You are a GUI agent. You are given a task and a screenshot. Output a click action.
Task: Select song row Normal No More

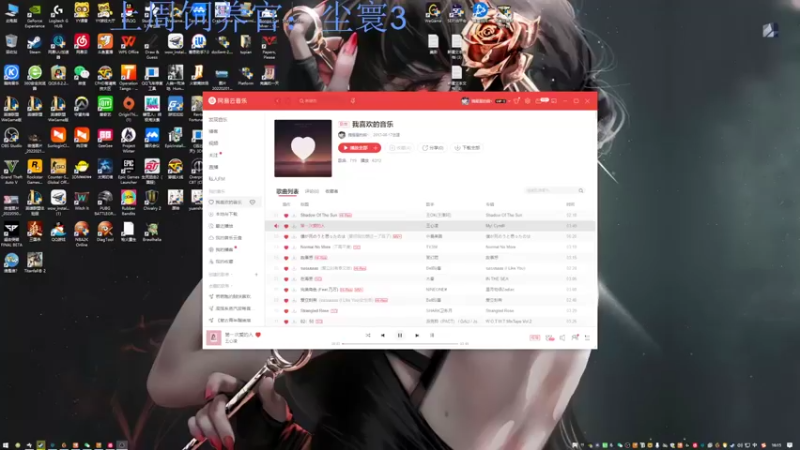(430, 247)
